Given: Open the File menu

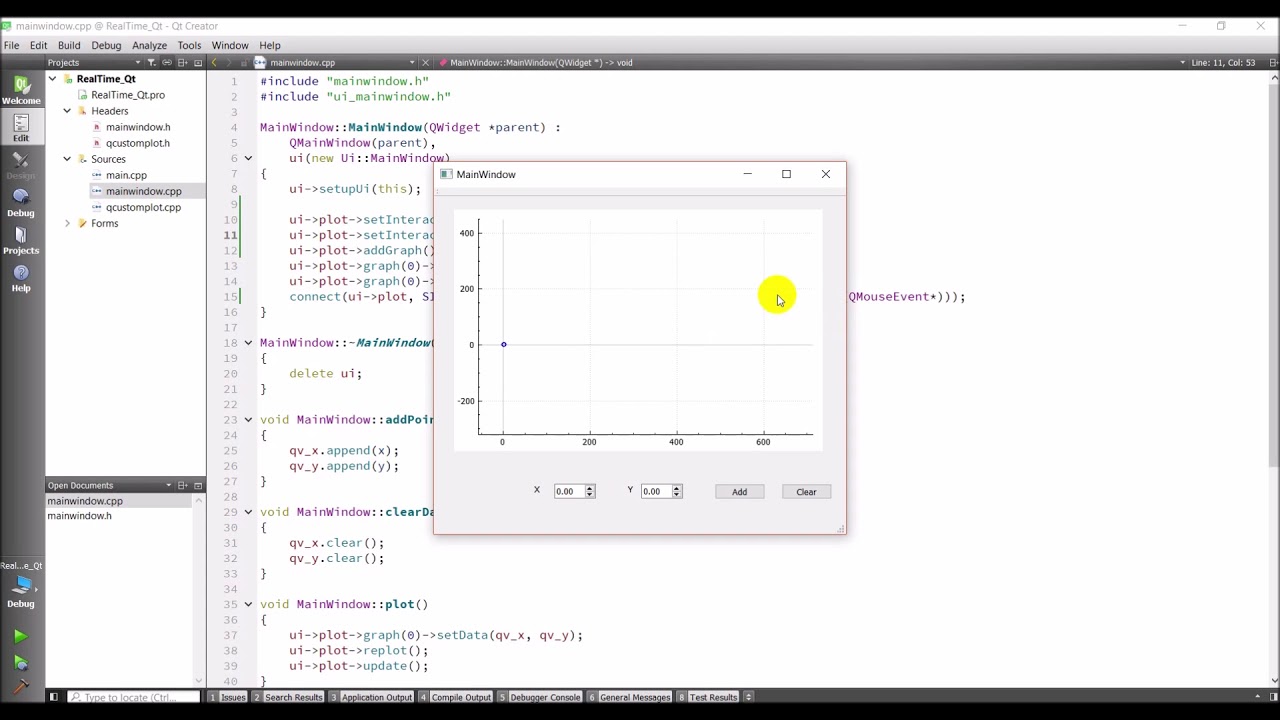Looking at the screenshot, I should (x=11, y=45).
